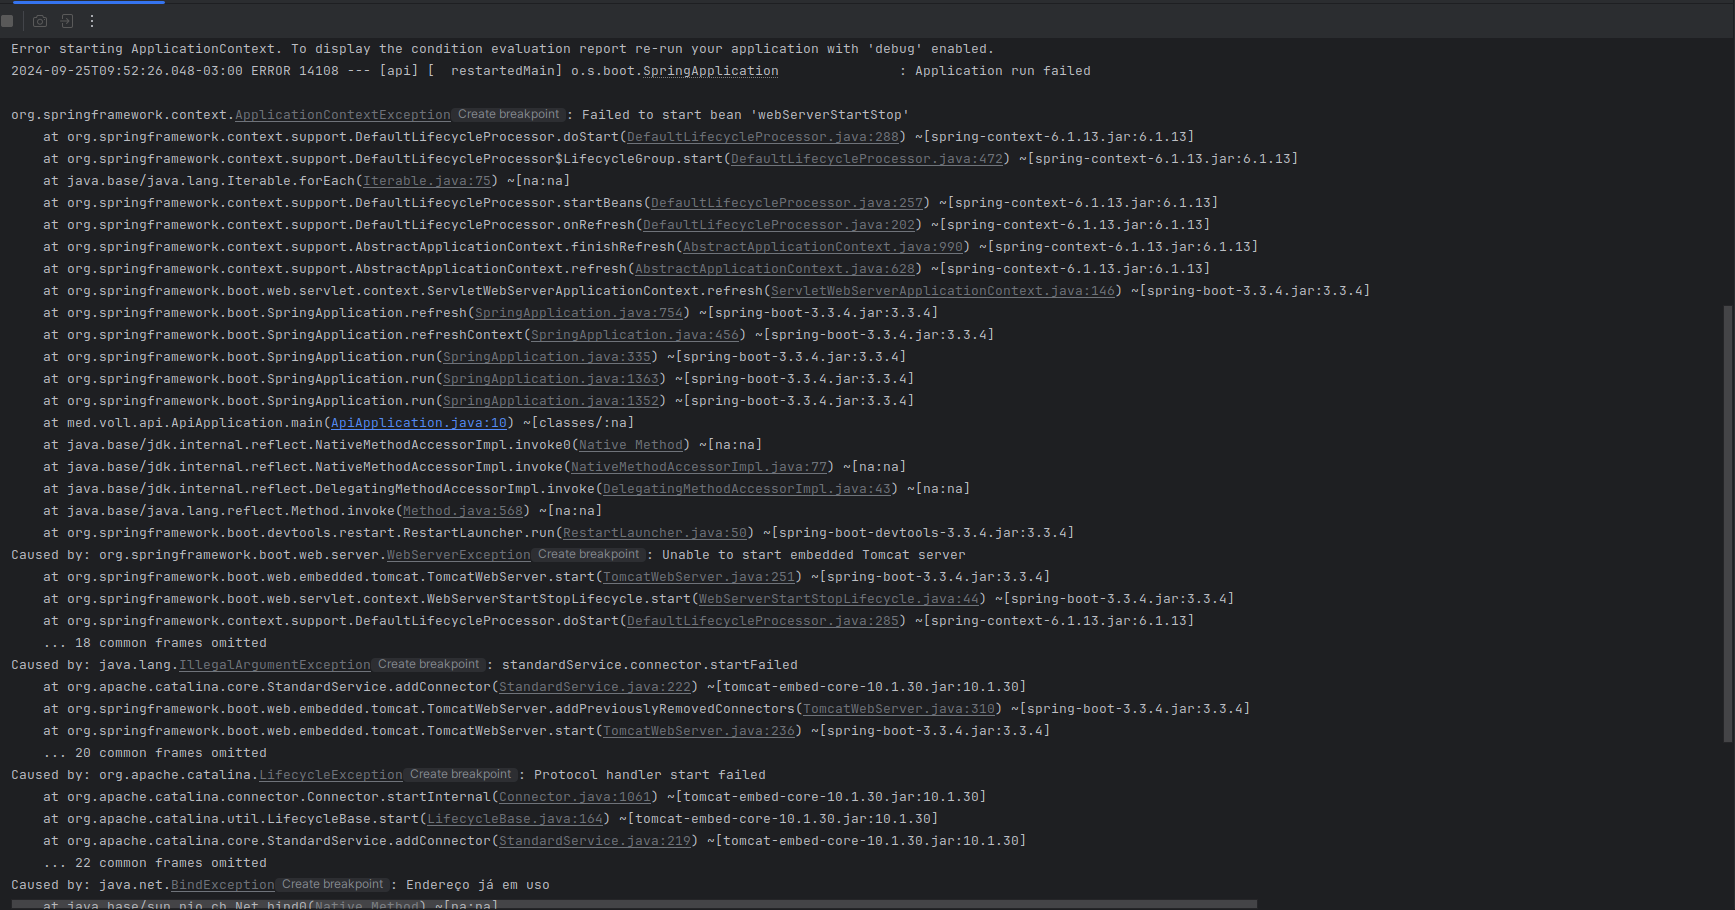
Task: Open Connector.java:1061 link
Action: [575, 797]
